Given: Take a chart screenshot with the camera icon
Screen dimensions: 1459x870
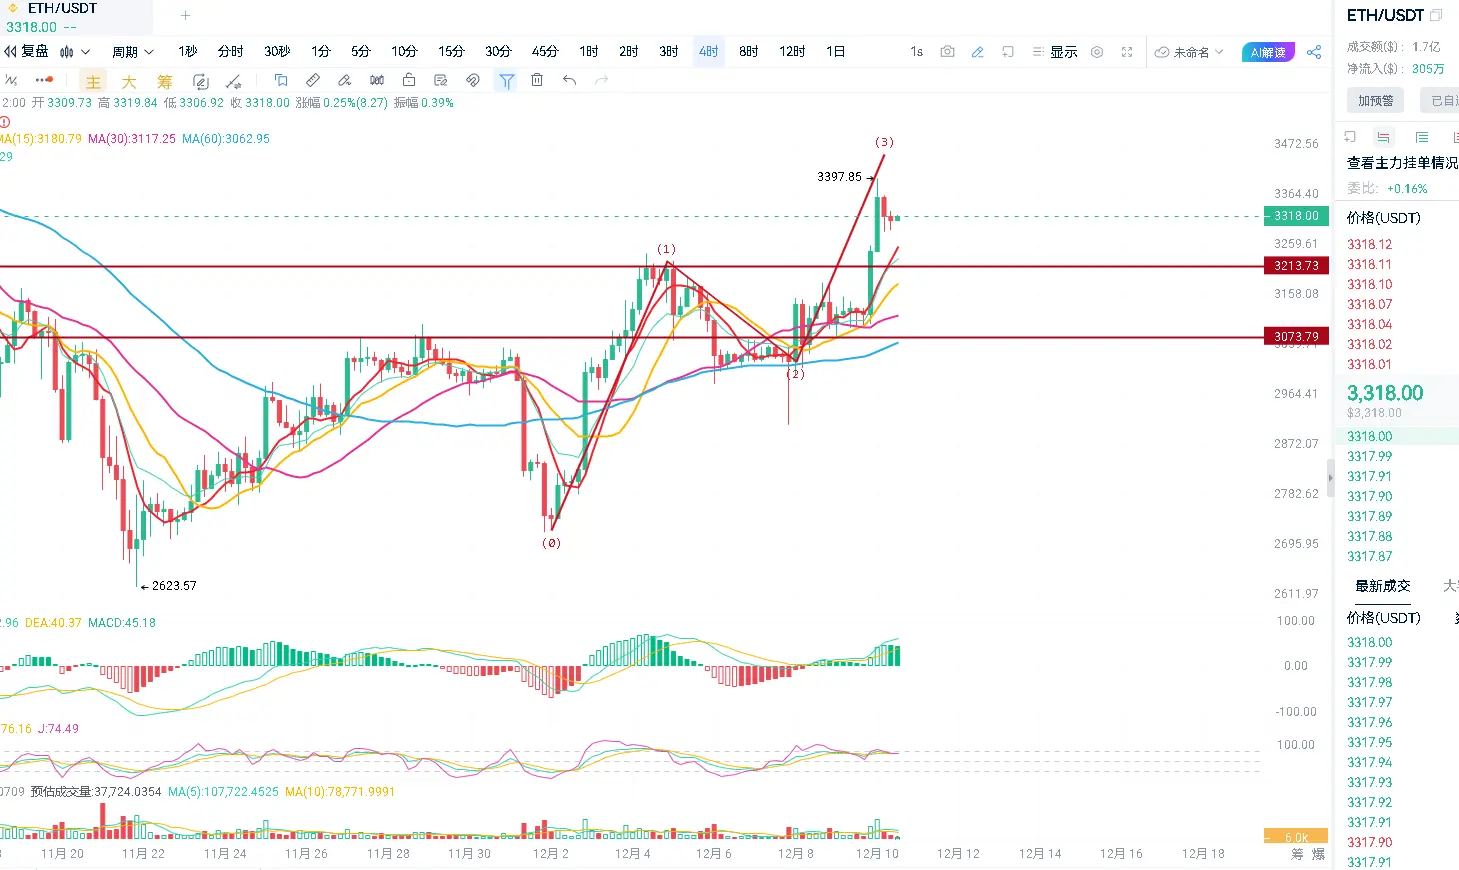Looking at the screenshot, I should pyautogui.click(x=947, y=52).
